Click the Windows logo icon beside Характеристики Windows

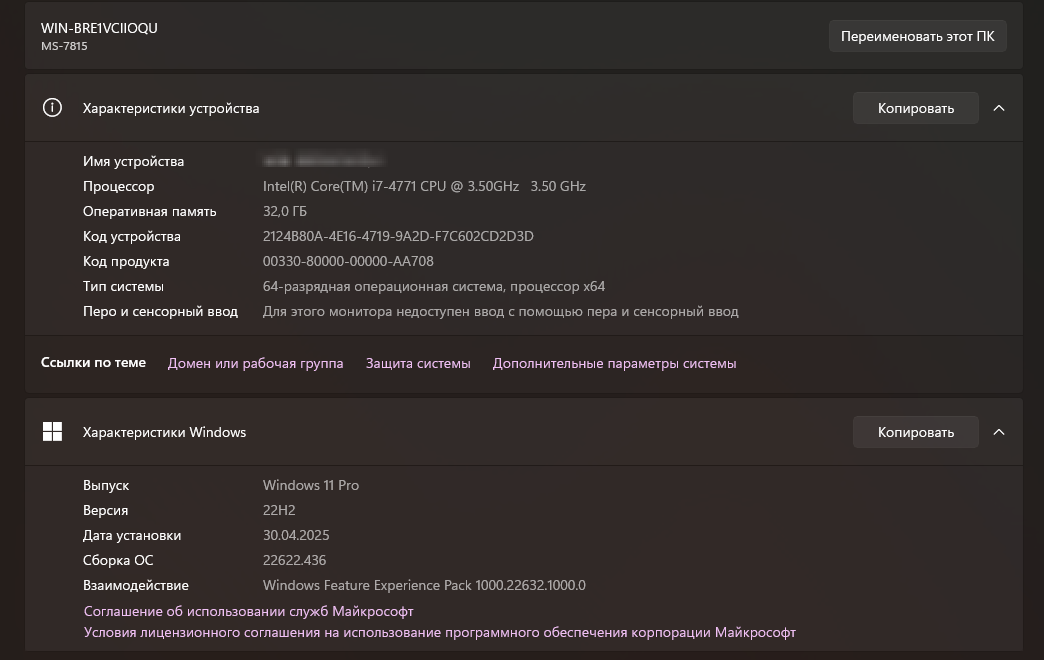point(52,432)
